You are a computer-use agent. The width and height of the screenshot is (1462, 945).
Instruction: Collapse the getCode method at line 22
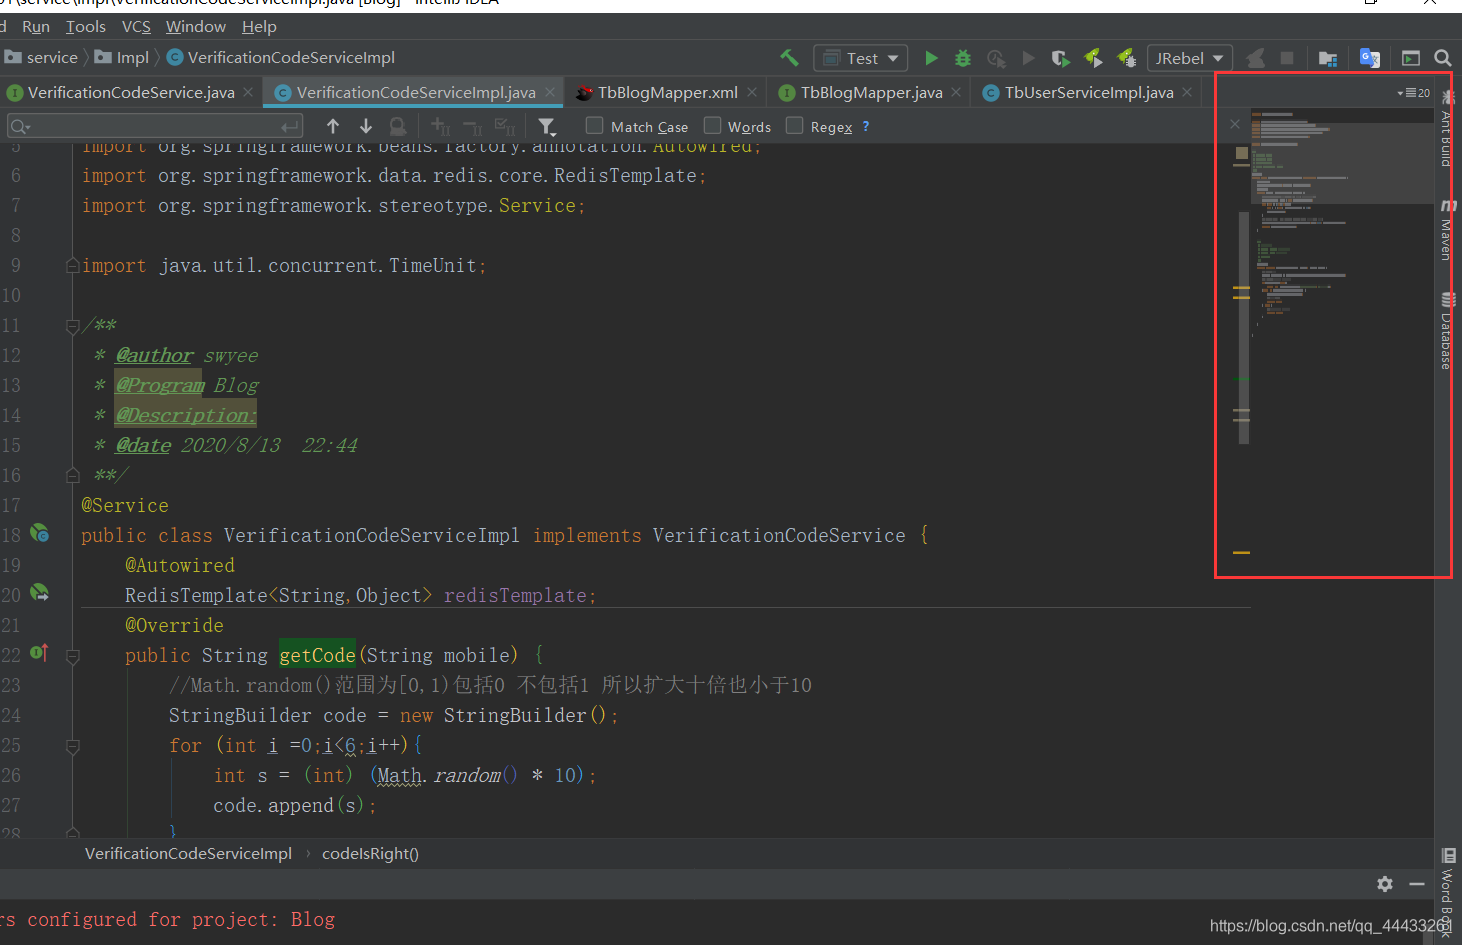click(x=72, y=656)
